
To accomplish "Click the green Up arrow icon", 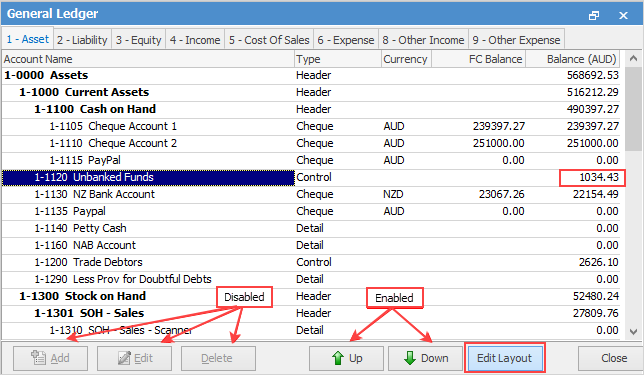I will tap(338, 358).
